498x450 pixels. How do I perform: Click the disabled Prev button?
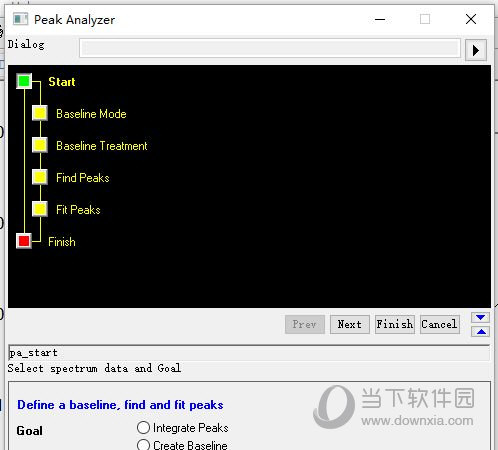(x=305, y=324)
